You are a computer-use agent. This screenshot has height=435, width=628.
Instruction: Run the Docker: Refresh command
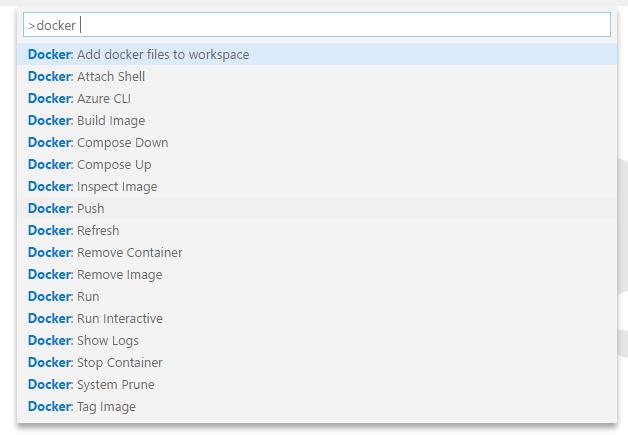317,230
